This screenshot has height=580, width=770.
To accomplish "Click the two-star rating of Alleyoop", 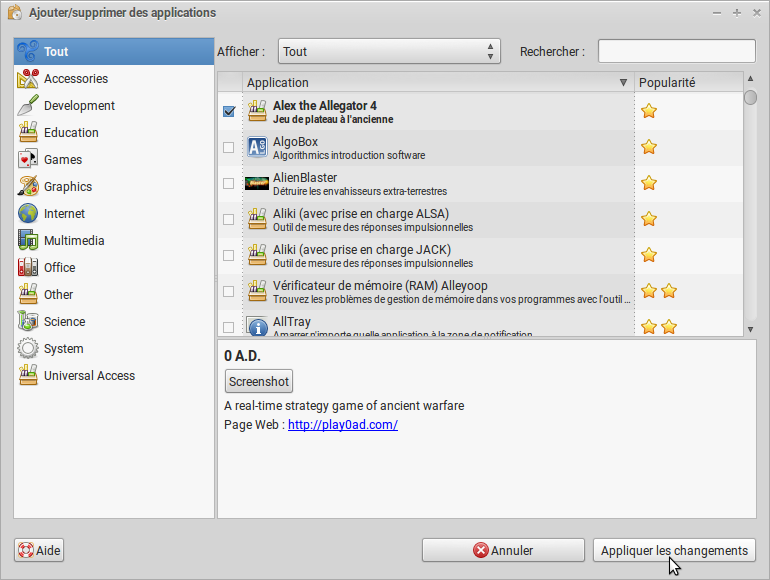I will [659, 291].
